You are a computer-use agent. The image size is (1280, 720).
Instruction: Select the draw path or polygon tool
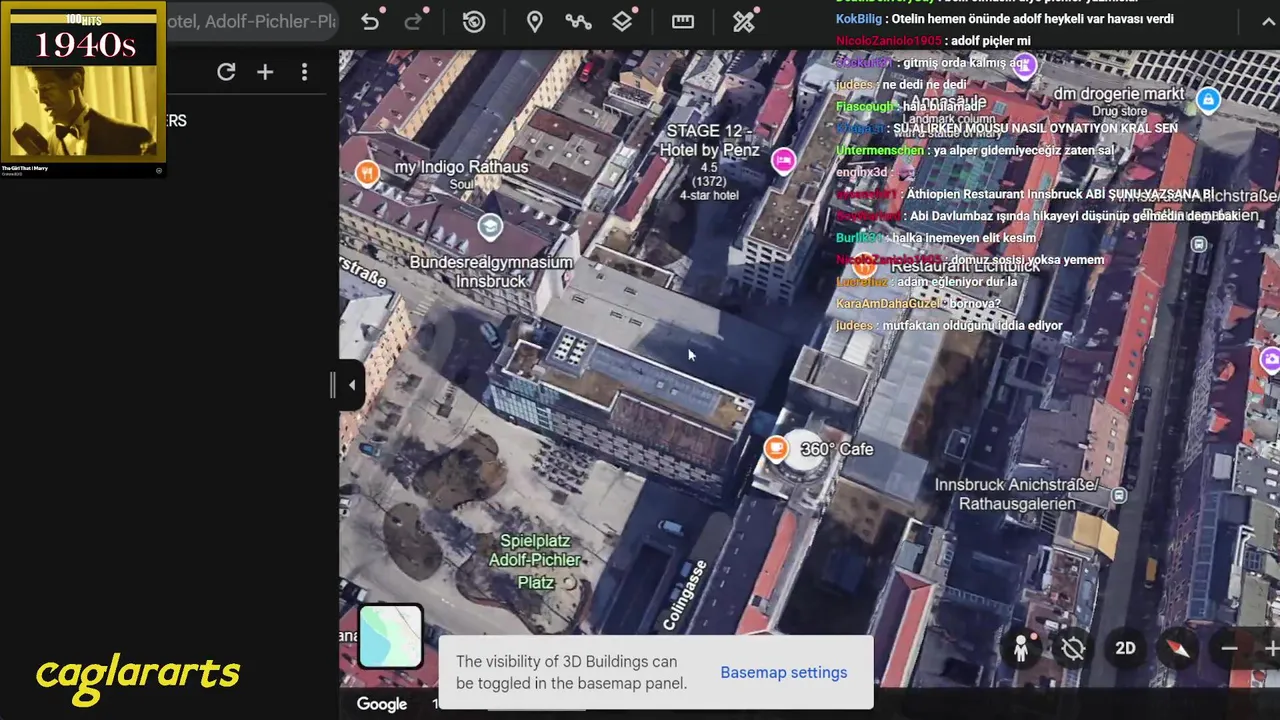(x=578, y=22)
